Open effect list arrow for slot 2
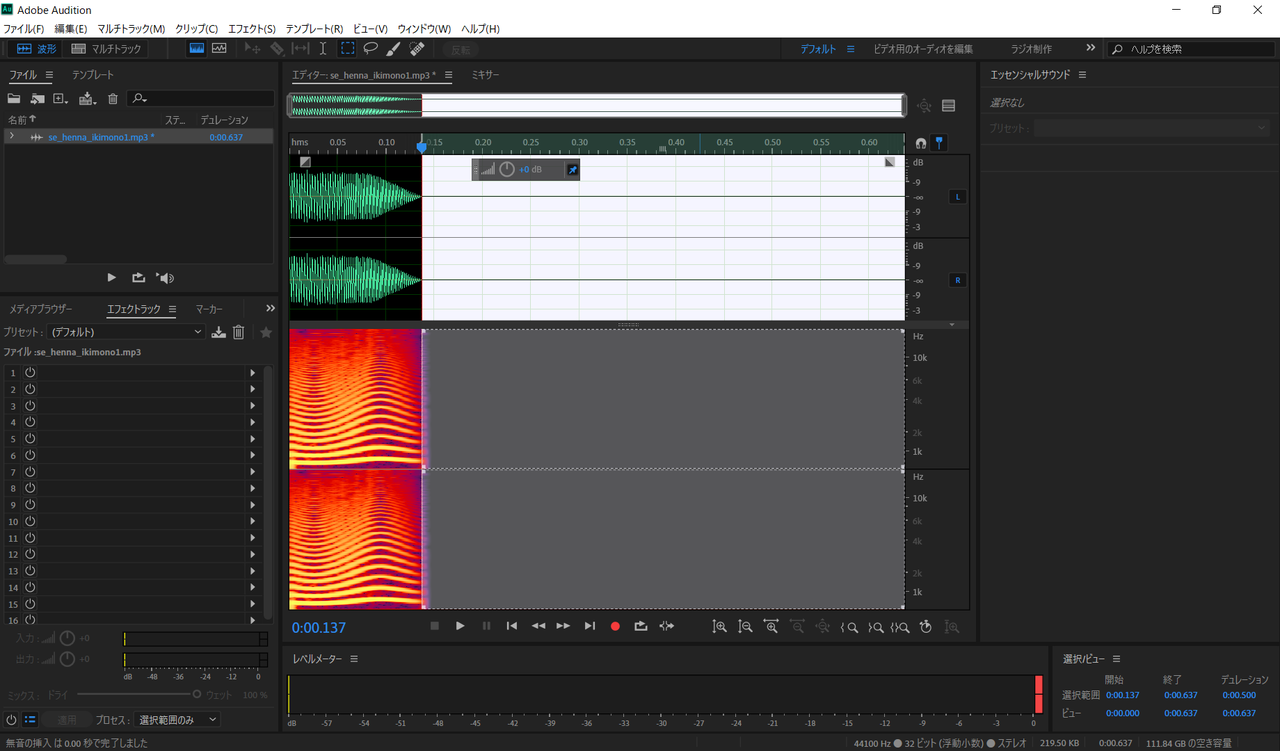This screenshot has height=751, width=1280. 253,389
